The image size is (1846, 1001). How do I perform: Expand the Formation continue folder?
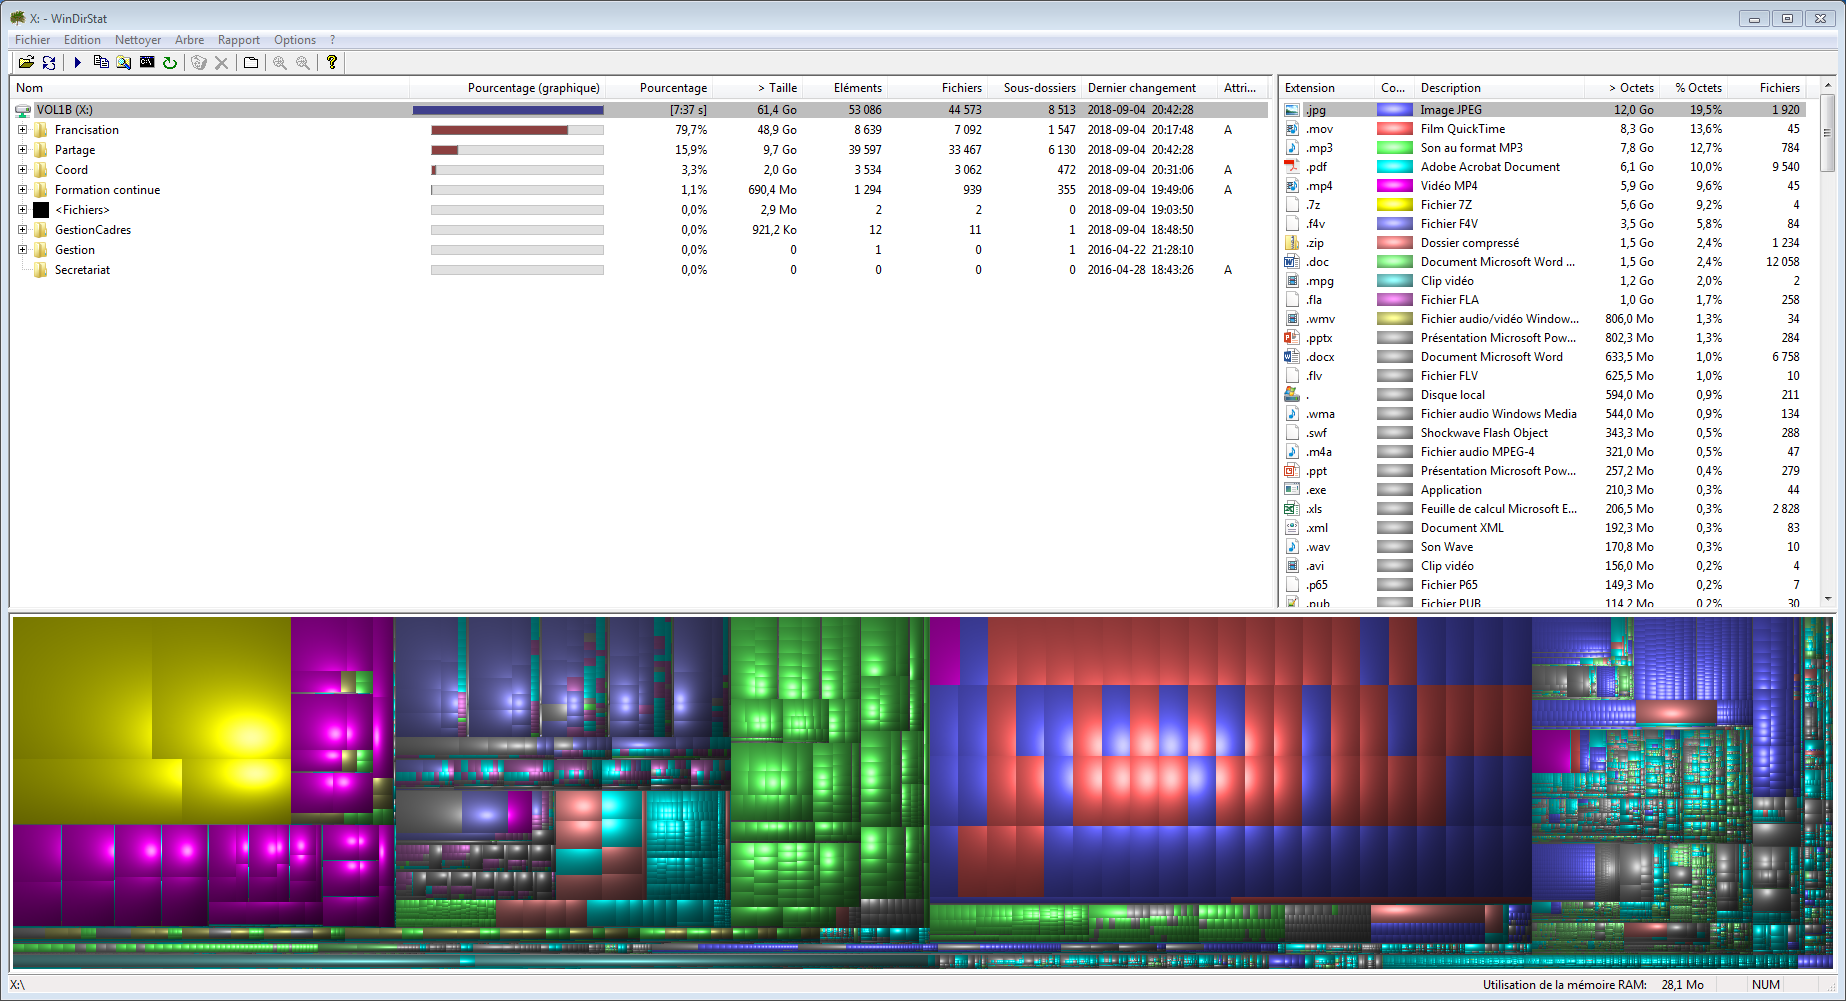(22, 190)
